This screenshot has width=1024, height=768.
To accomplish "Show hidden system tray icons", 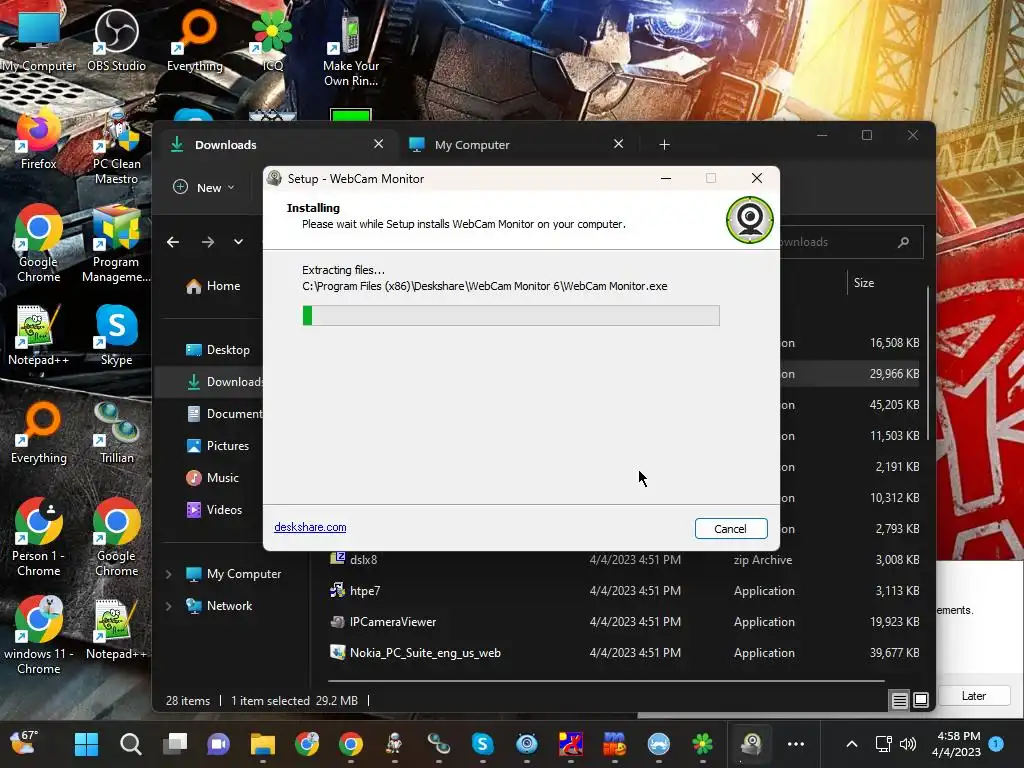I will pyautogui.click(x=852, y=744).
